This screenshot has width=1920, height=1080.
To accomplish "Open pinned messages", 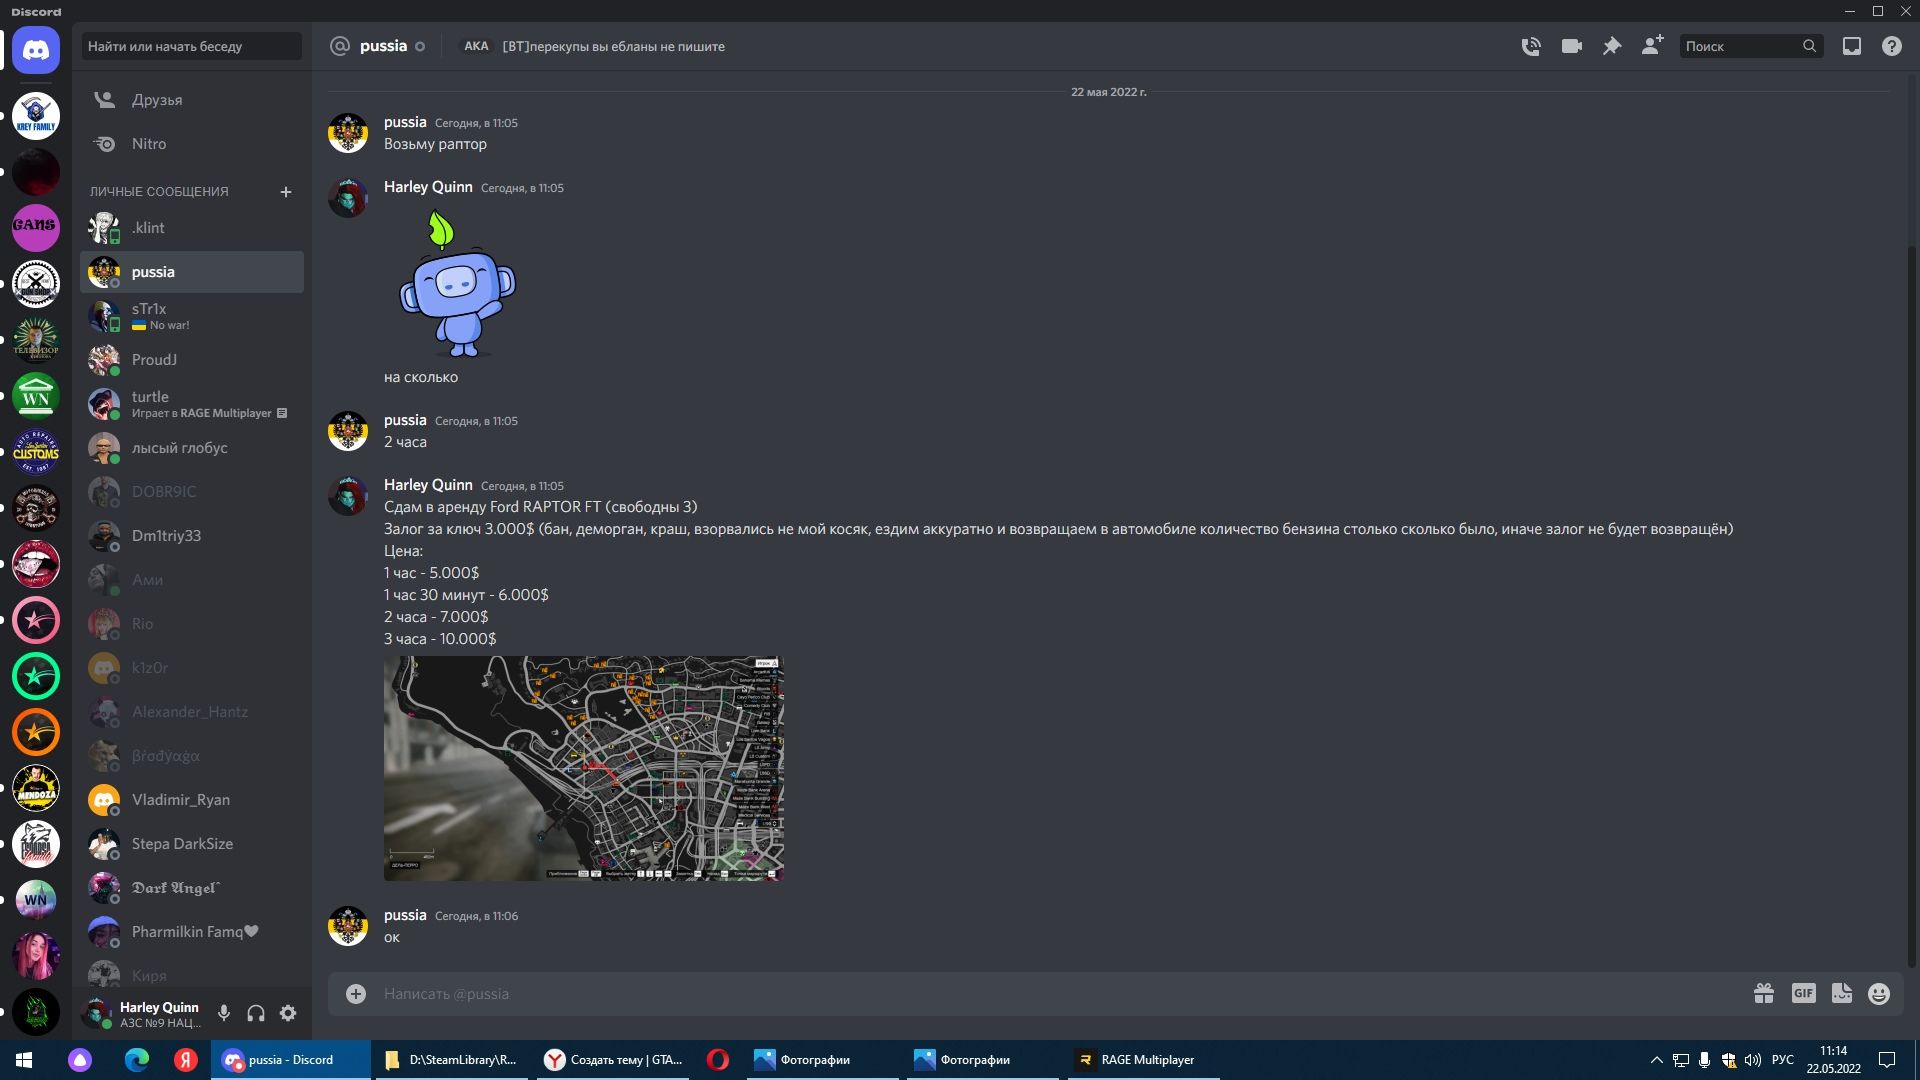I will (x=1612, y=46).
